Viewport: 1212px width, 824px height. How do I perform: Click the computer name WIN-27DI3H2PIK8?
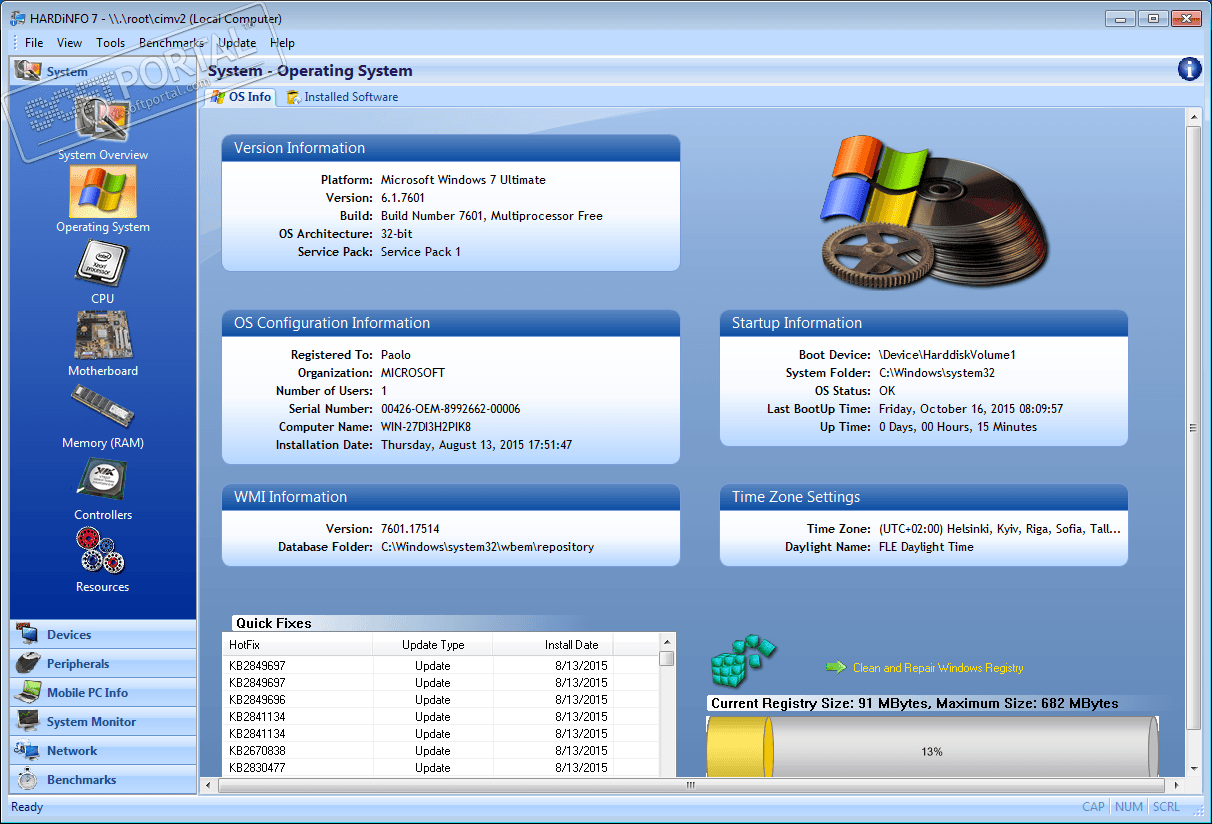tap(426, 427)
